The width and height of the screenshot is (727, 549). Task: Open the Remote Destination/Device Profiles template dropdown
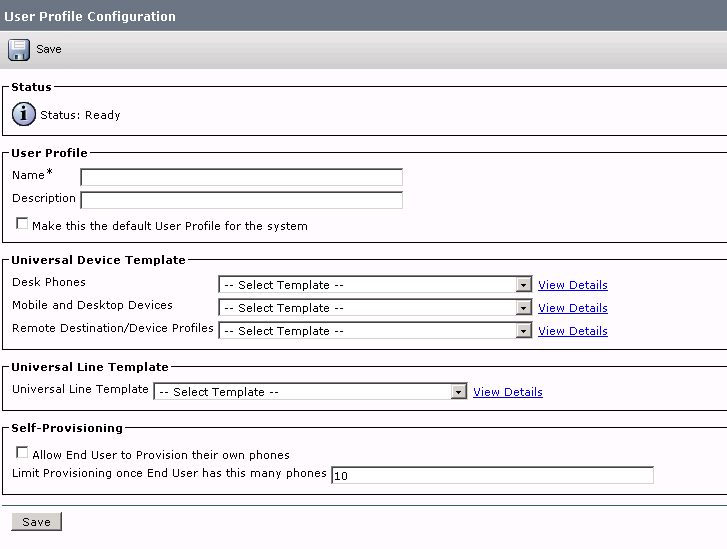[375, 331]
